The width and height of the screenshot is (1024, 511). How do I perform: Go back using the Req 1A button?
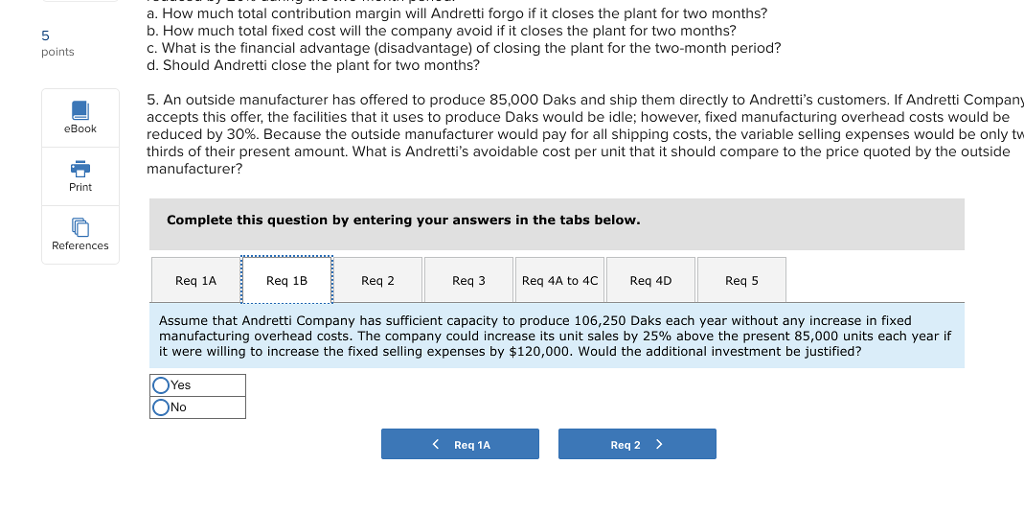(460, 444)
